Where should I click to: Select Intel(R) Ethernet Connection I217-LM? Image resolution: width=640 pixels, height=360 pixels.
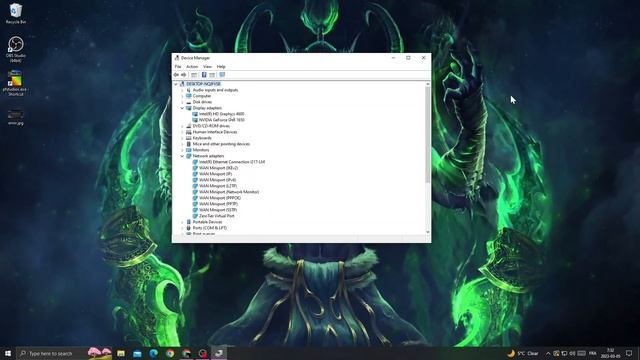coord(232,162)
